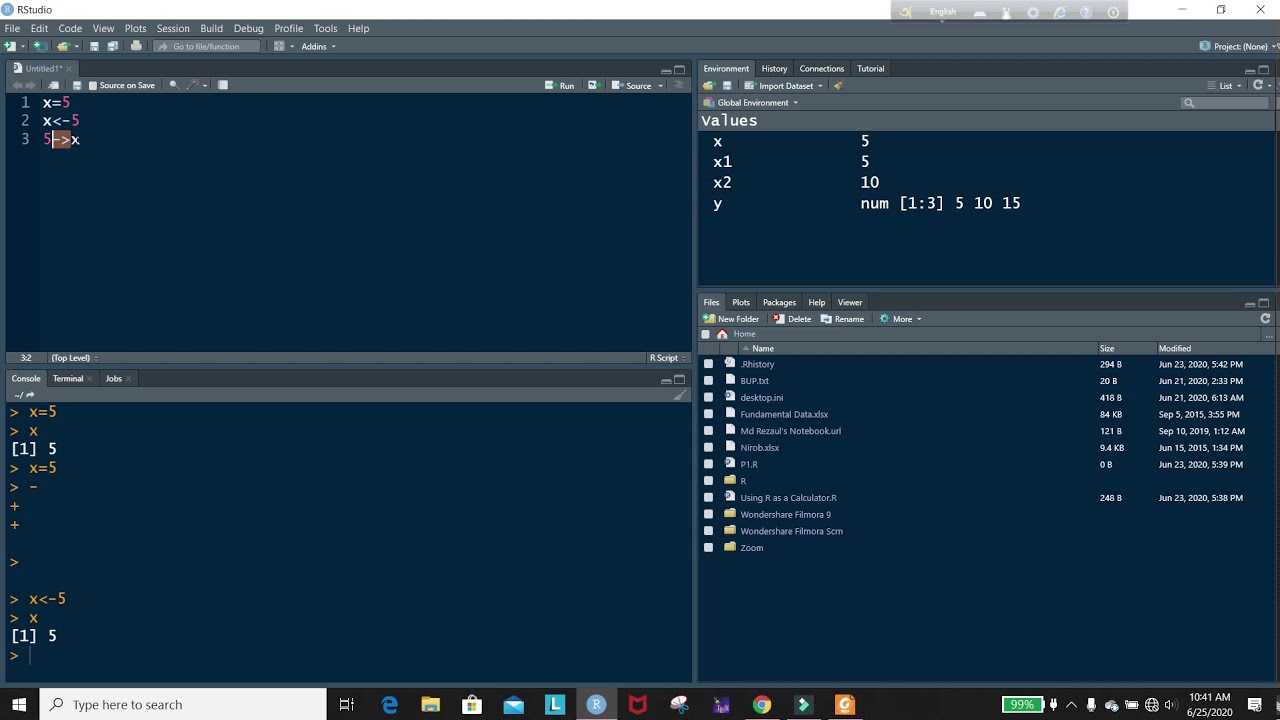Screen dimensions: 1280x720
Task: Open the Wondershare Filmora 9 folder
Action: (x=785, y=515)
